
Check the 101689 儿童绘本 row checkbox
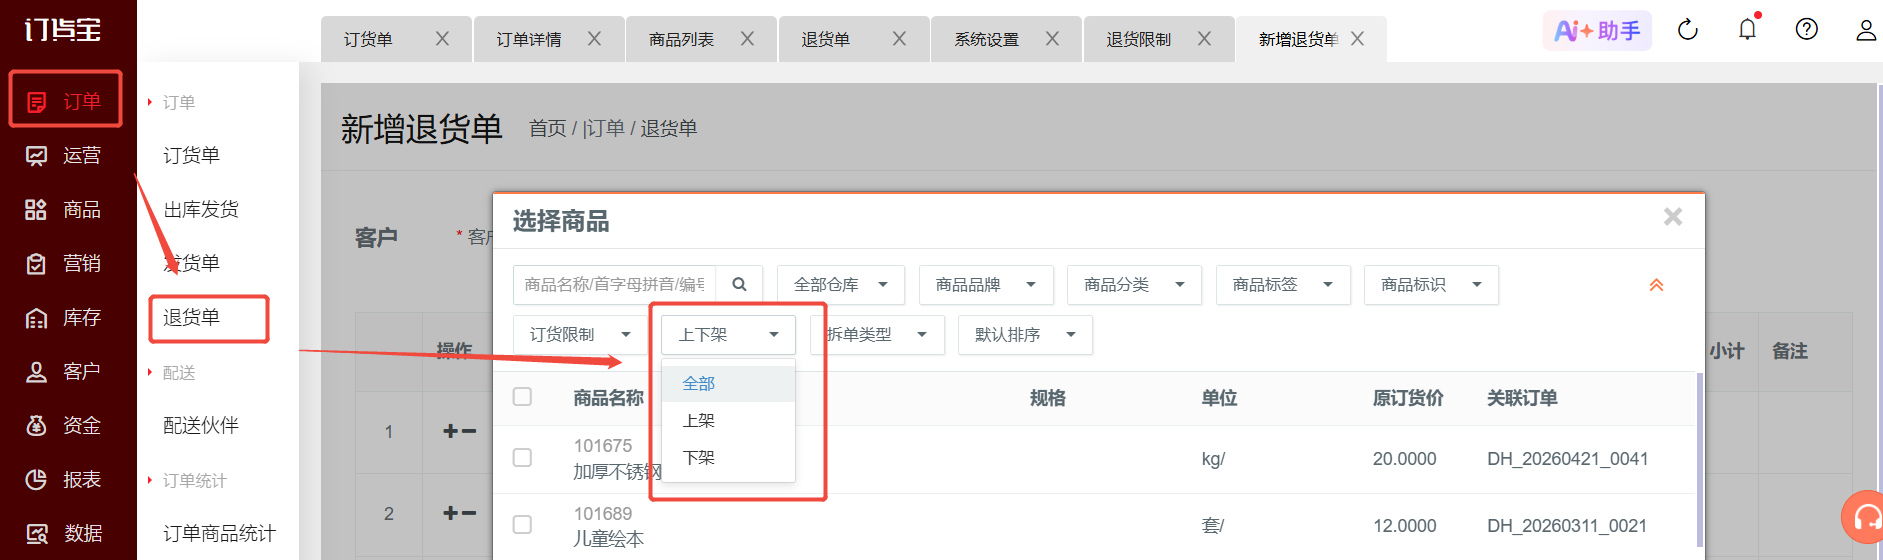click(522, 524)
